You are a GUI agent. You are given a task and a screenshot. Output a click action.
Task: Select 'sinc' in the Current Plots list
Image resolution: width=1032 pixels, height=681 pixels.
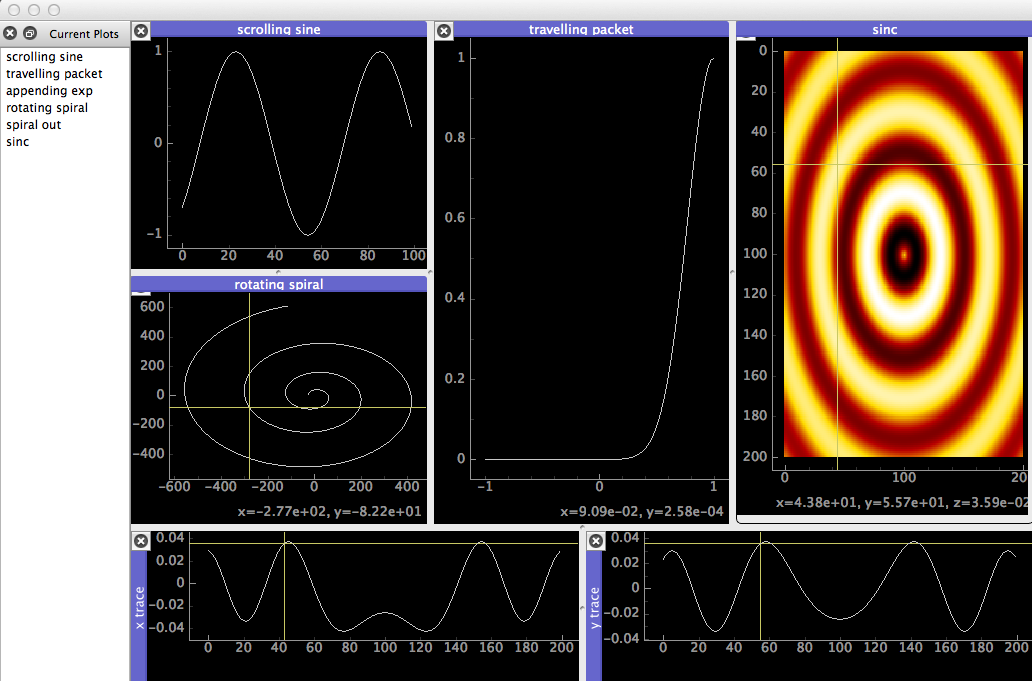18,142
